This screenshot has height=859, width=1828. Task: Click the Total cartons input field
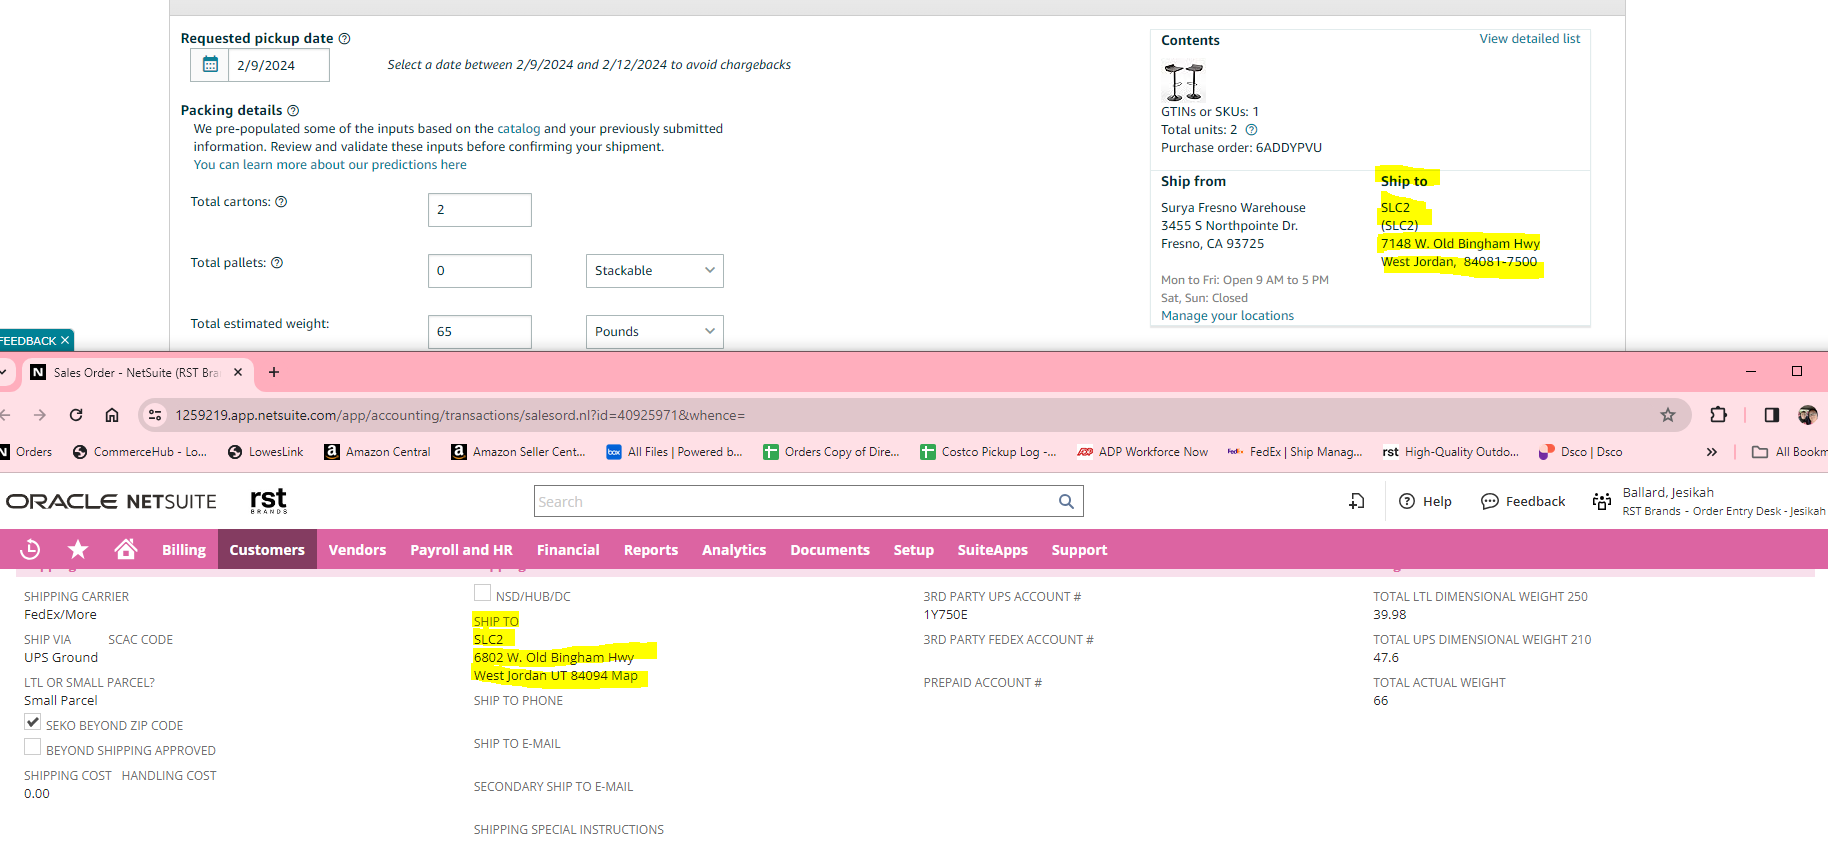pos(480,210)
